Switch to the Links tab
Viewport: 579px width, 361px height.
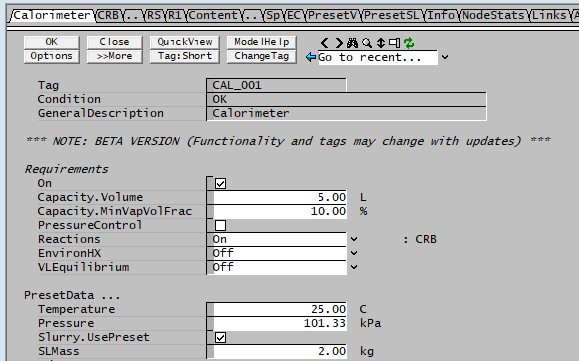pyautogui.click(x=548, y=16)
